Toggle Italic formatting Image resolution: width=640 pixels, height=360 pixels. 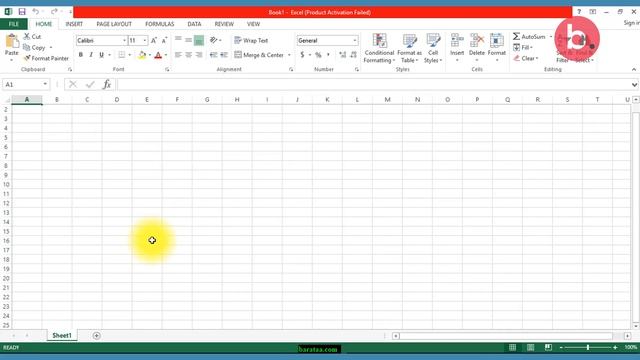[x=91, y=55]
